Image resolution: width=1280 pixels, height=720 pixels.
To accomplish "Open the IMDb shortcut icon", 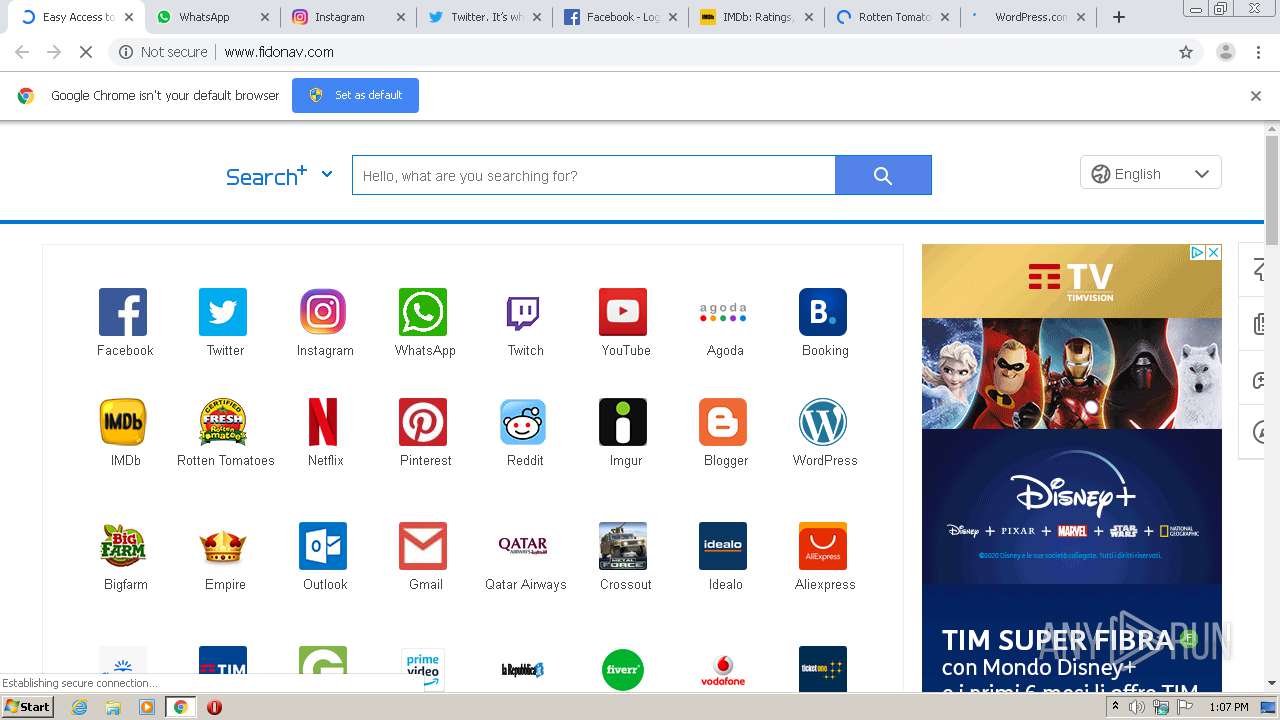I will [x=123, y=422].
